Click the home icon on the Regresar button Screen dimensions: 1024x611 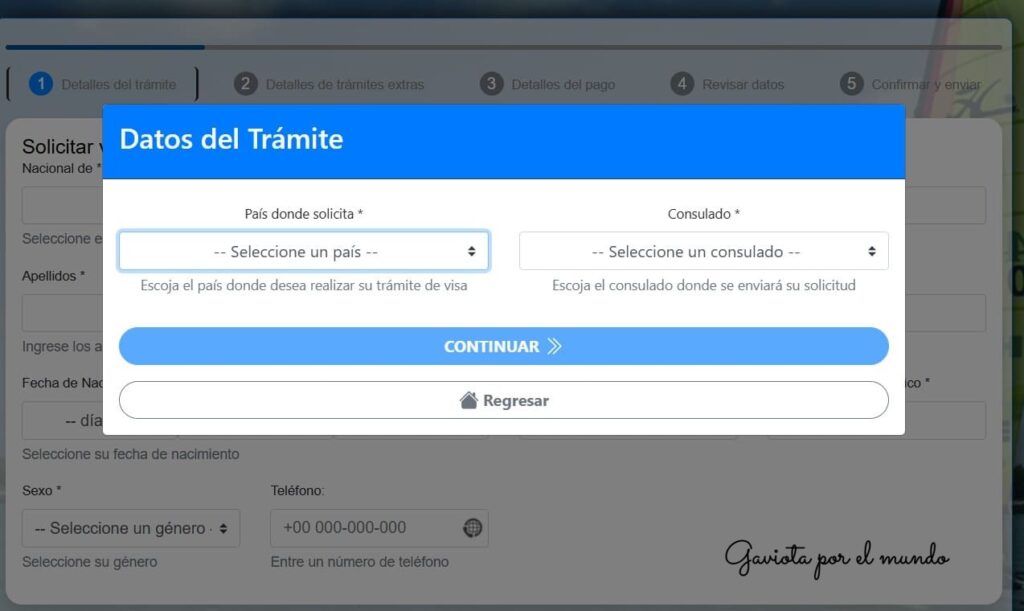coord(466,399)
